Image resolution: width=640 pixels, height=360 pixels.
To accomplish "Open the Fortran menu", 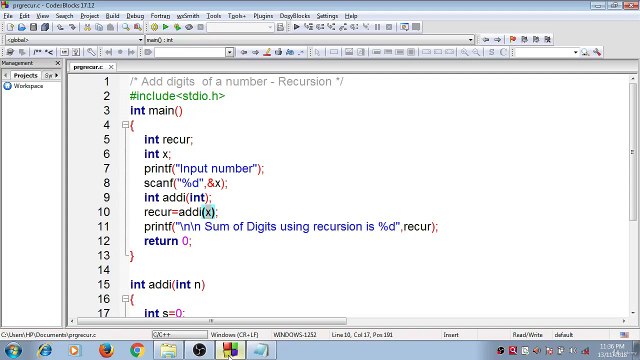I will click(160, 16).
